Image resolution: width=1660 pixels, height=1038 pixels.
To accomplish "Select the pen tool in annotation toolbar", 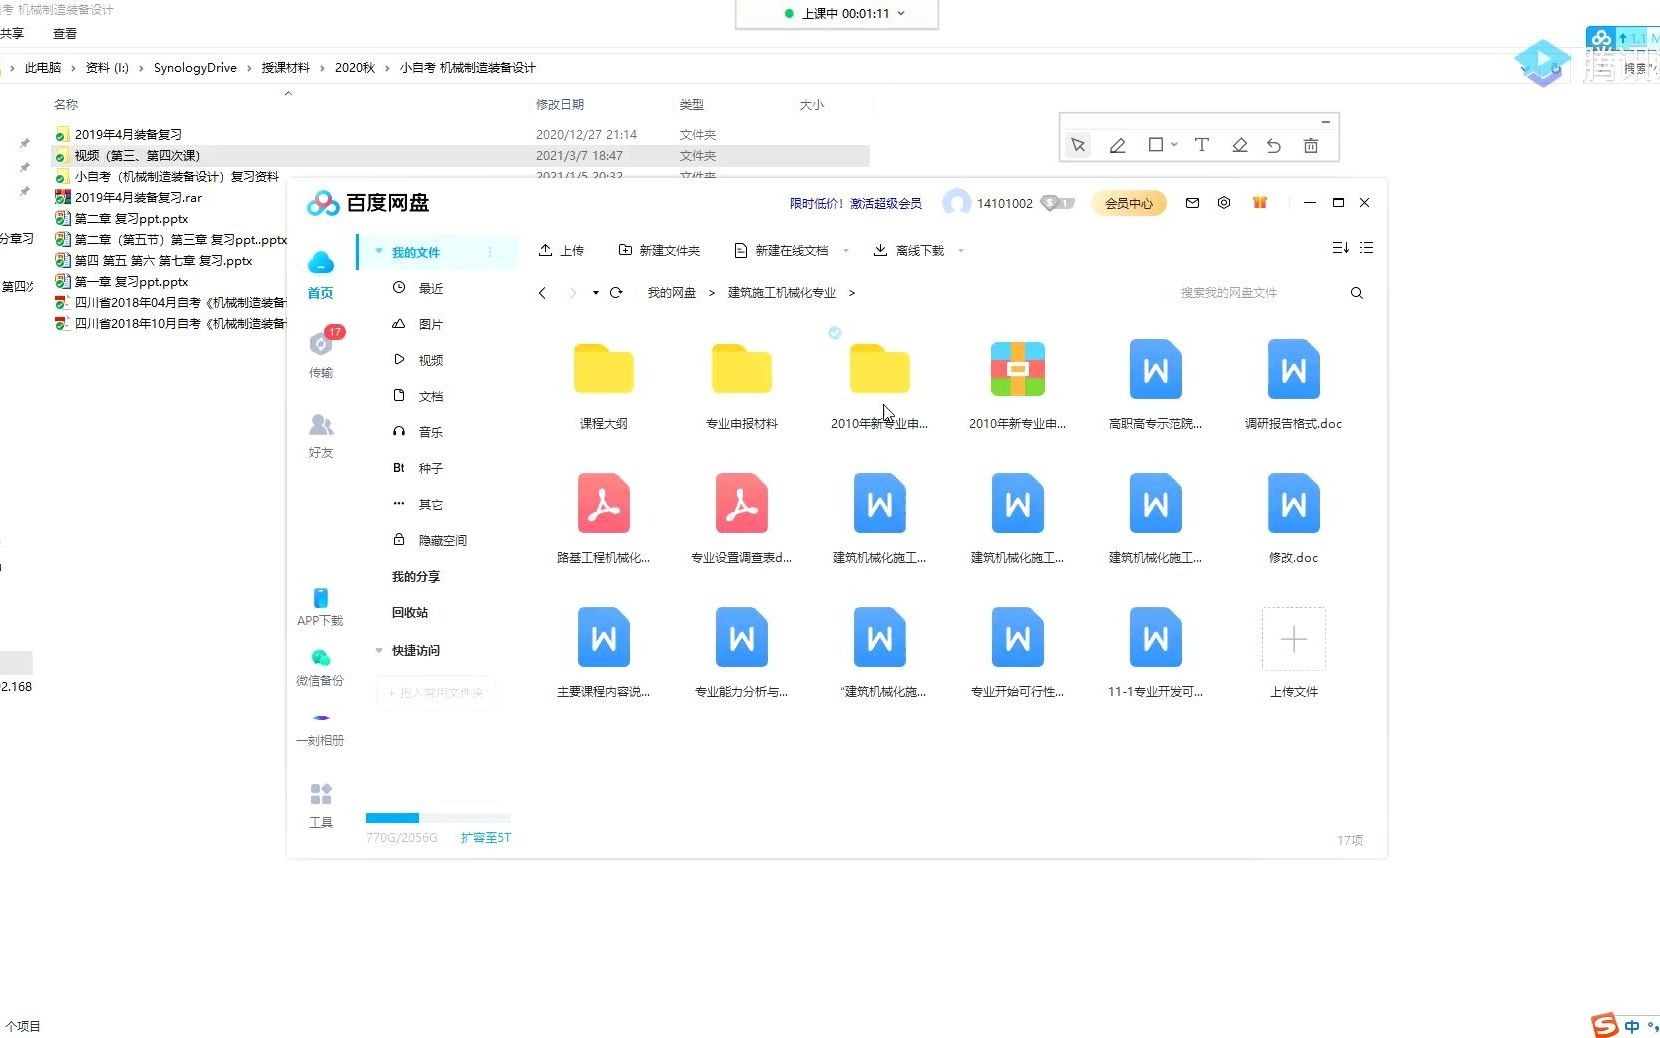I will tap(1118, 145).
